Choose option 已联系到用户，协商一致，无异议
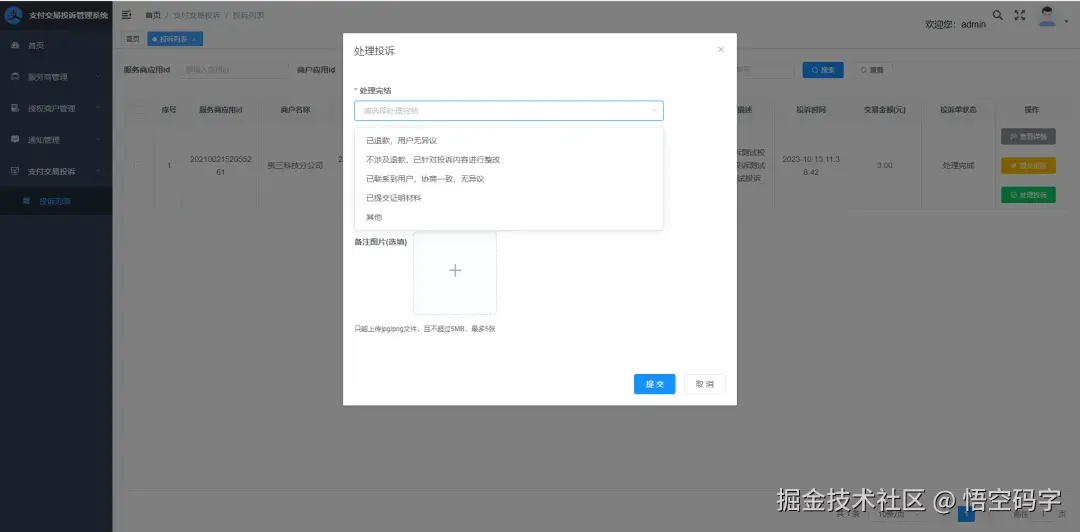The width and height of the screenshot is (1080, 532). (x=508, y=179)
